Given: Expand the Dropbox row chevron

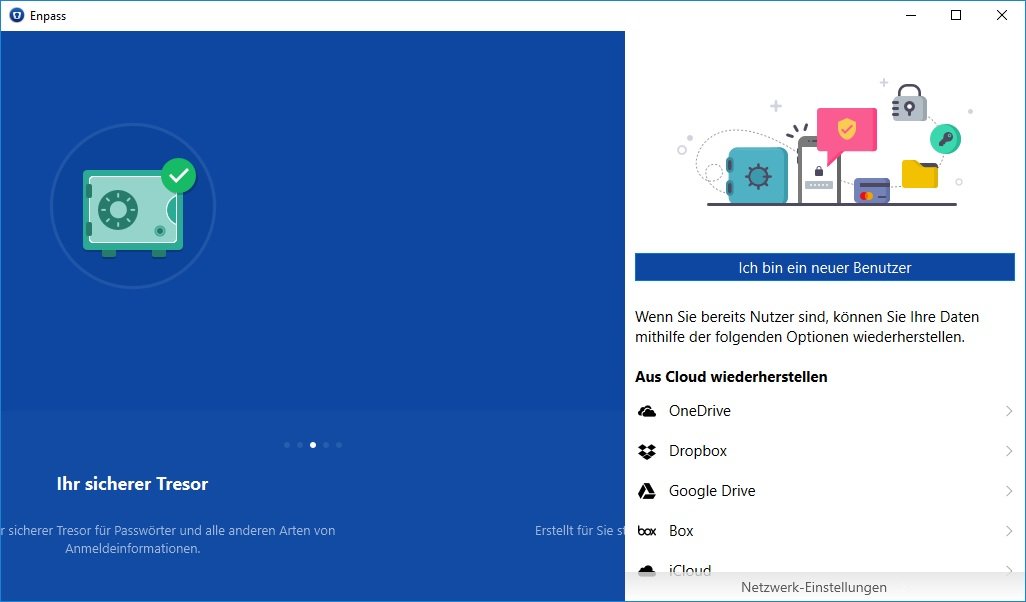Looking at the screenshot, I should point(1009,452).
